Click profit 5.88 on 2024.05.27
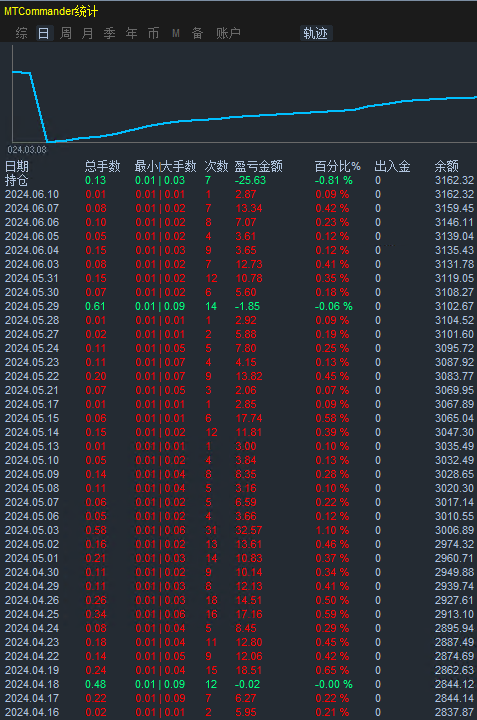The image size is (477, 720). (246, 334)
